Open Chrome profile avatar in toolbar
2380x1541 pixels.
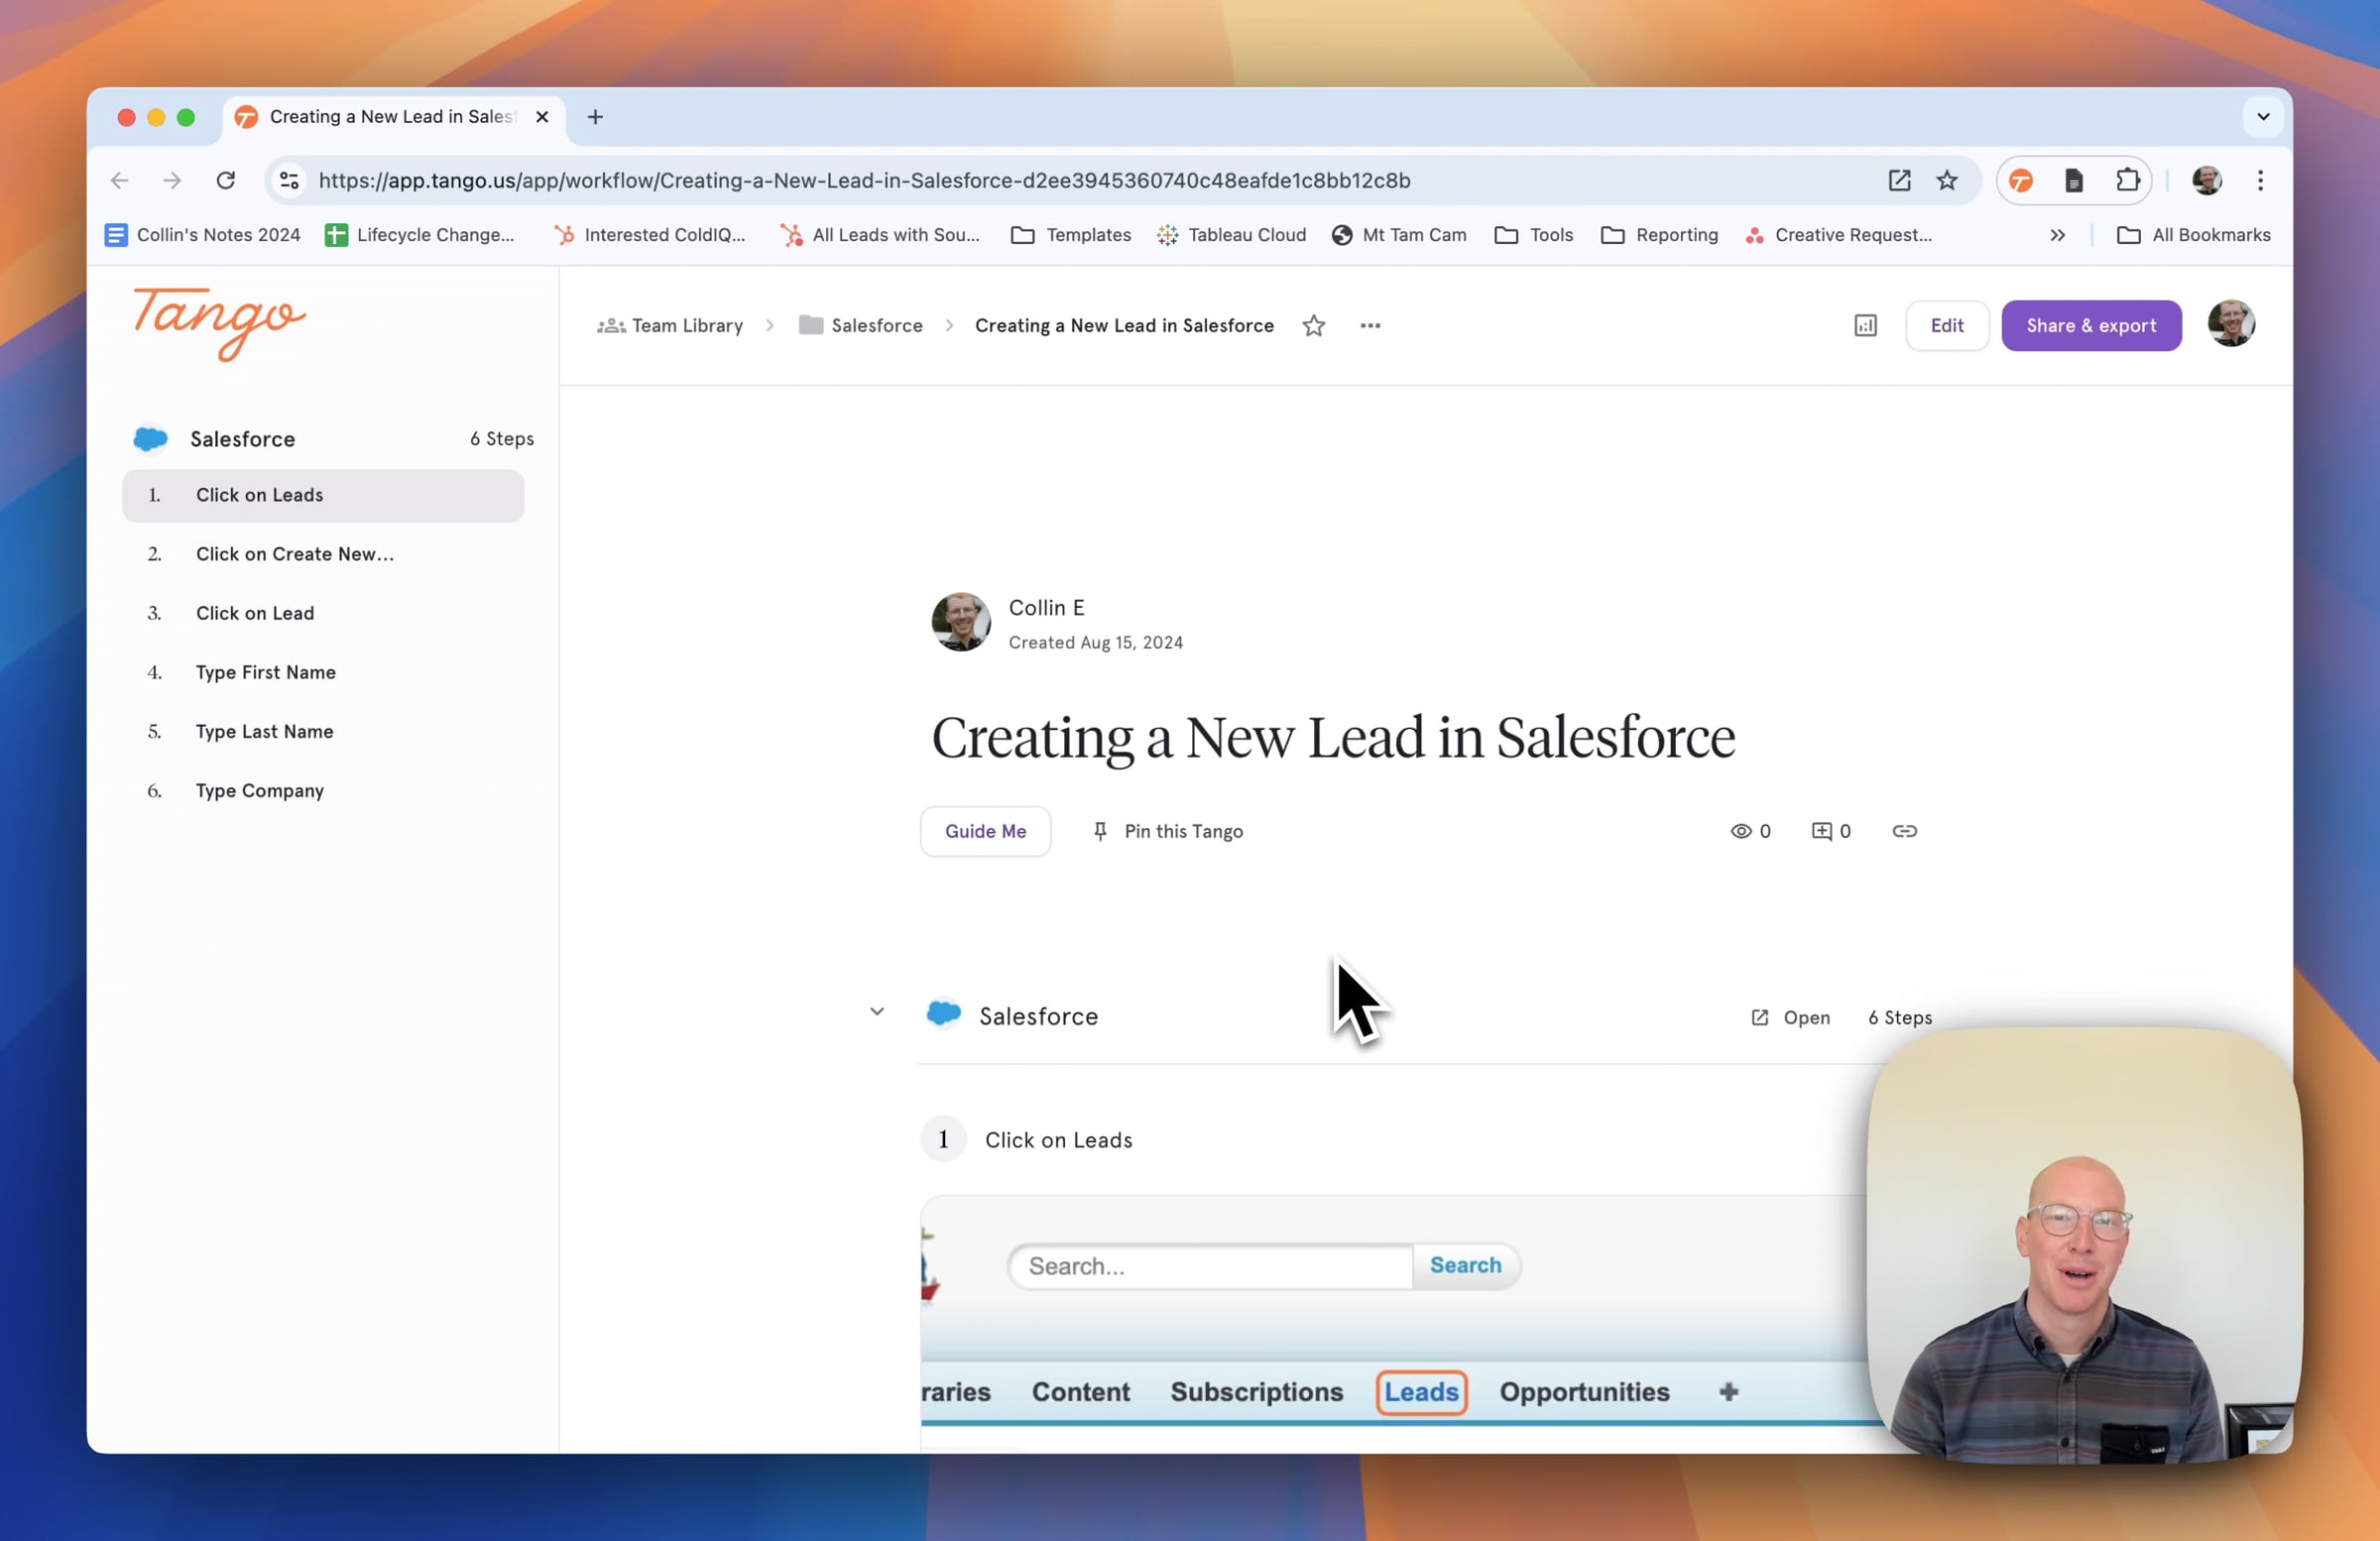tap(2207, 180)
